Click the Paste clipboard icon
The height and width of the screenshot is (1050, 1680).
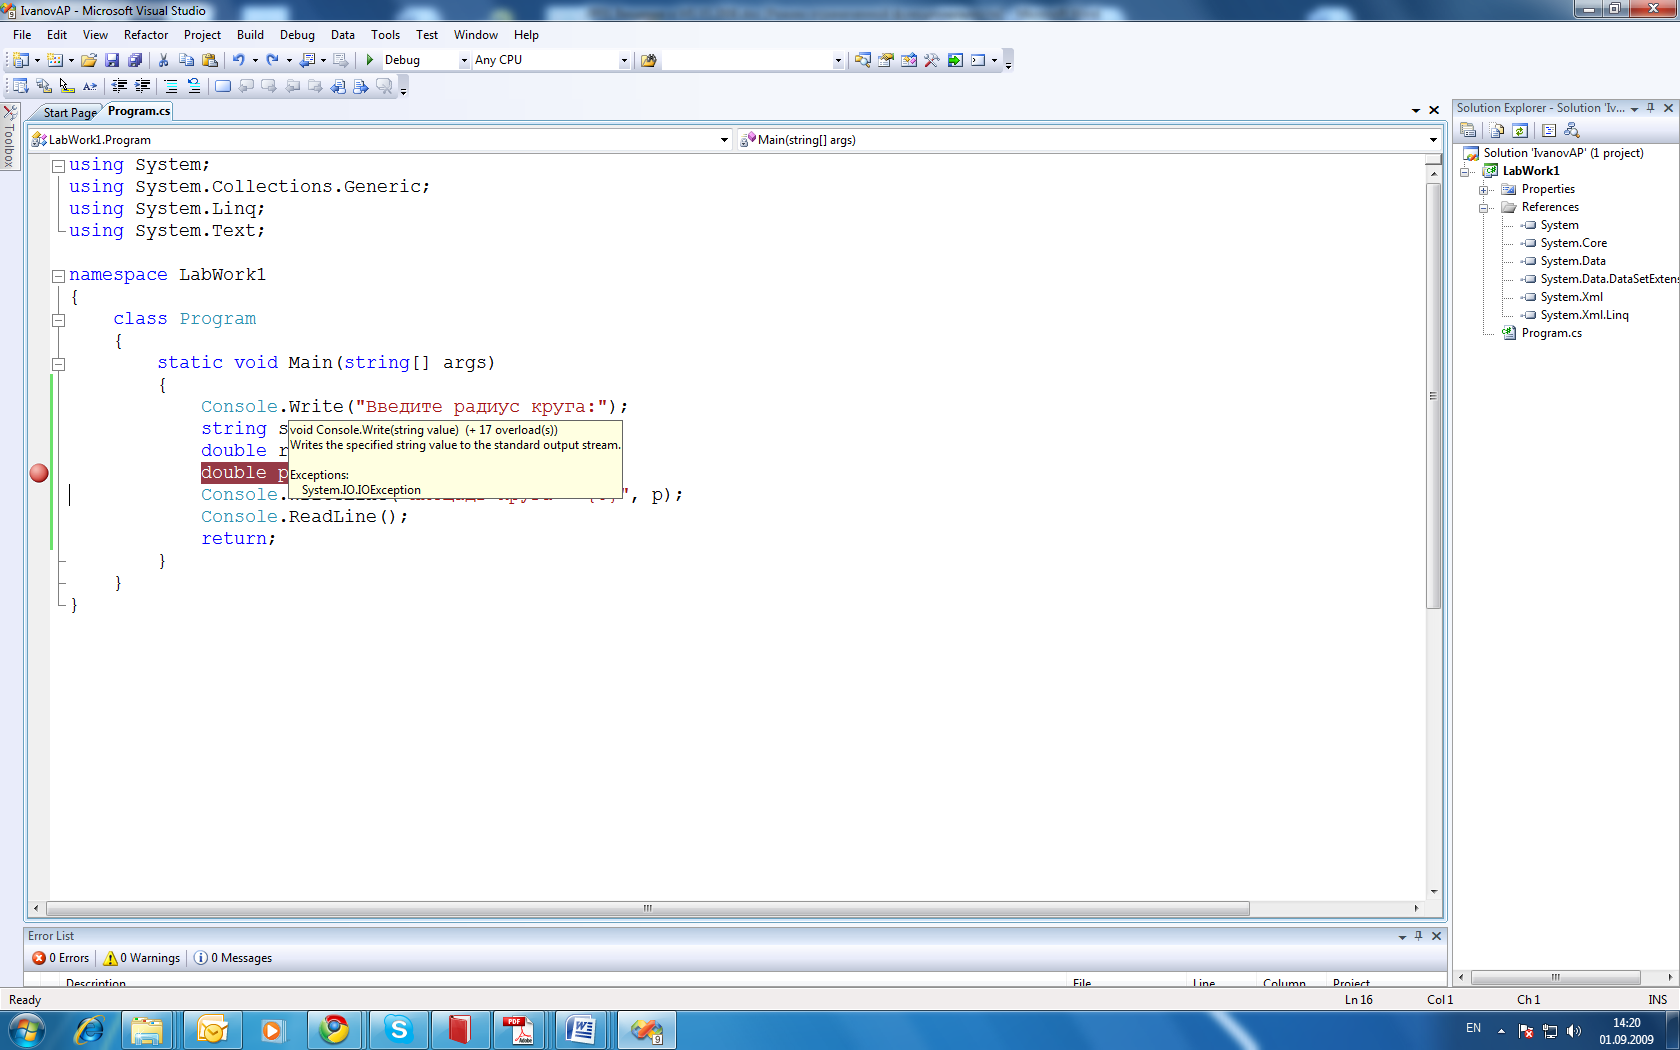[x=209, y=60]
